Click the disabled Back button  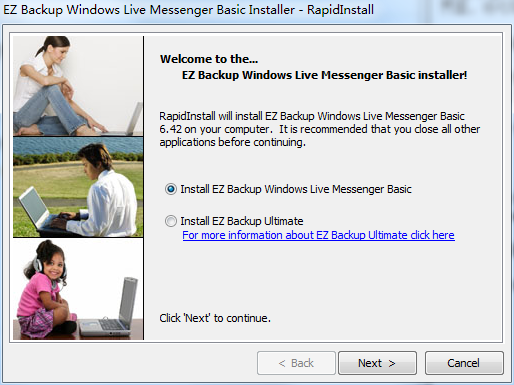[296, 363]
